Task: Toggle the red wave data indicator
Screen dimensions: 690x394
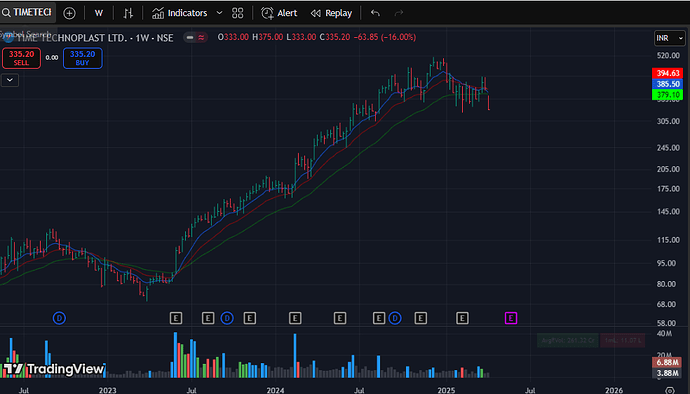Action: (x=201, y=37)
